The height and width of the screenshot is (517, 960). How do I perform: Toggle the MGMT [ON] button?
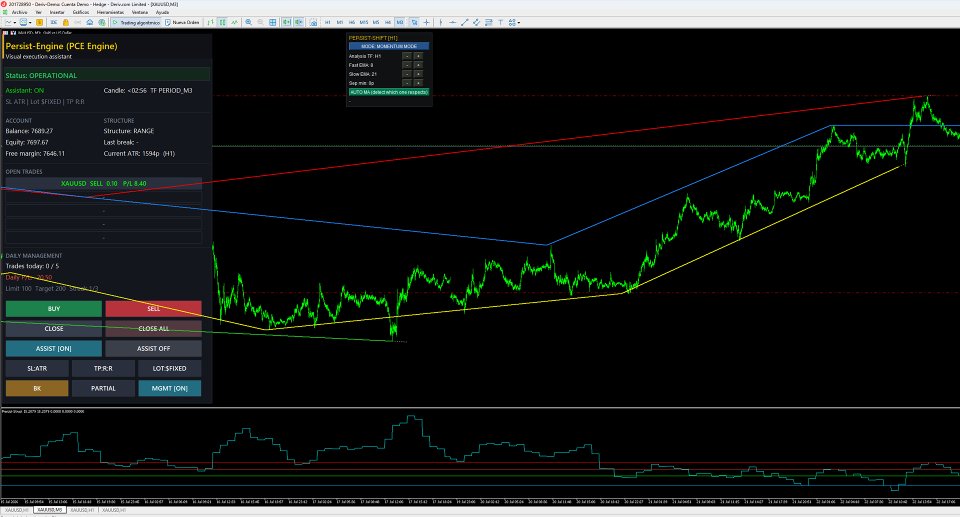(x=170, y=388)
